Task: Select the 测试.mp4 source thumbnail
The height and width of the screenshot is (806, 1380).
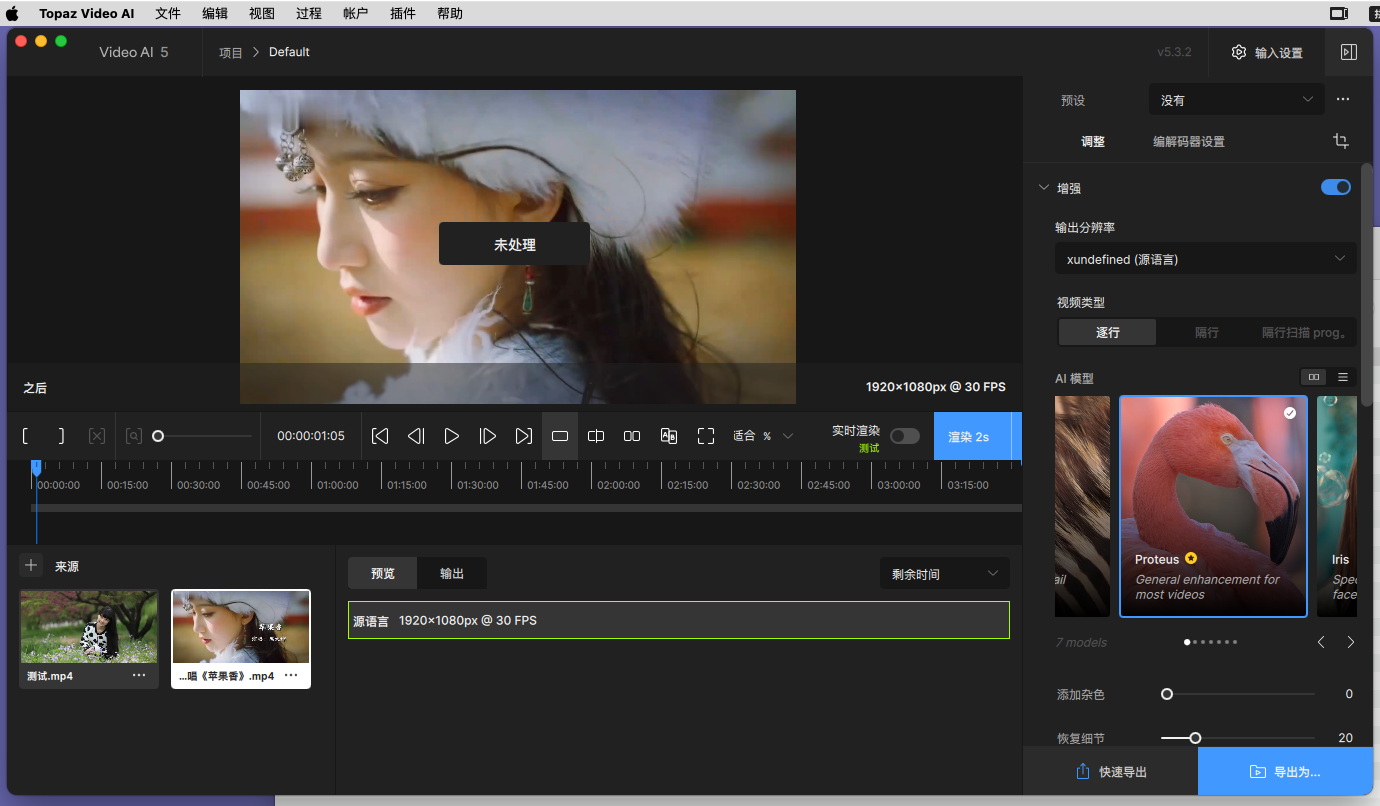Action: click(89, 626)
